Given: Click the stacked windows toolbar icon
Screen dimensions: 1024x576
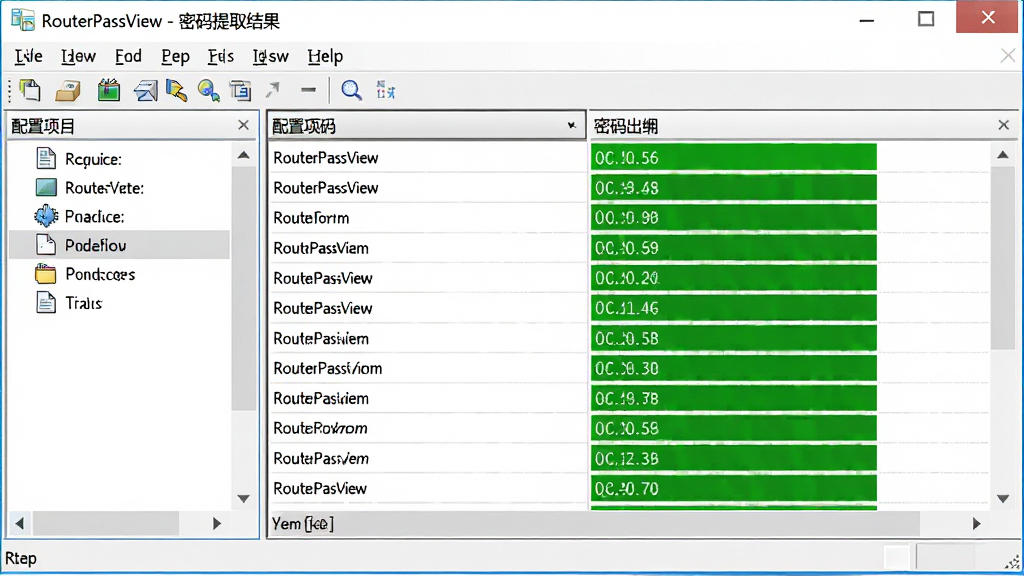Looking at the screenshot, I should 240,90.
